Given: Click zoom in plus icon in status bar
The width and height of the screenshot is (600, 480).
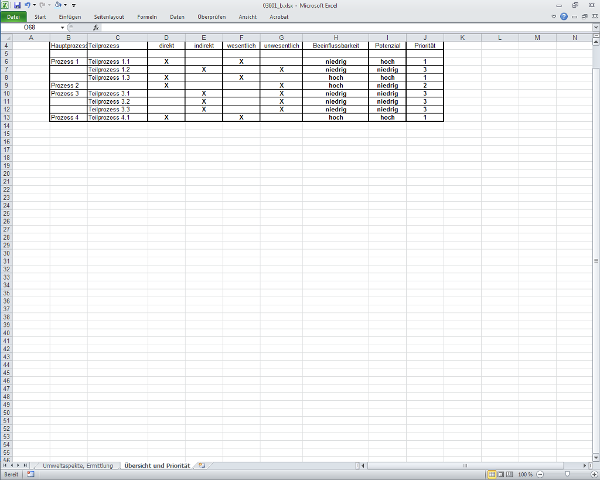Looking at the screenshot, I should (x=593, y=474).
